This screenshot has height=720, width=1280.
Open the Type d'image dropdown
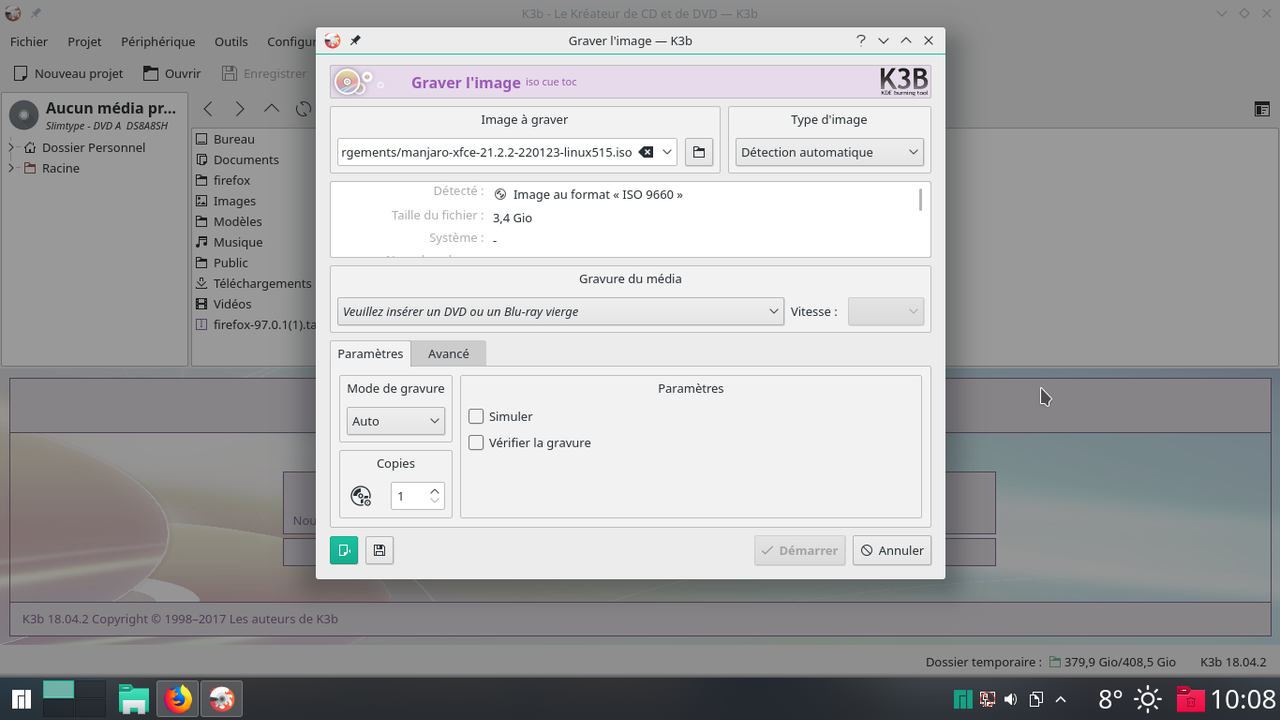tap(830, 152)
